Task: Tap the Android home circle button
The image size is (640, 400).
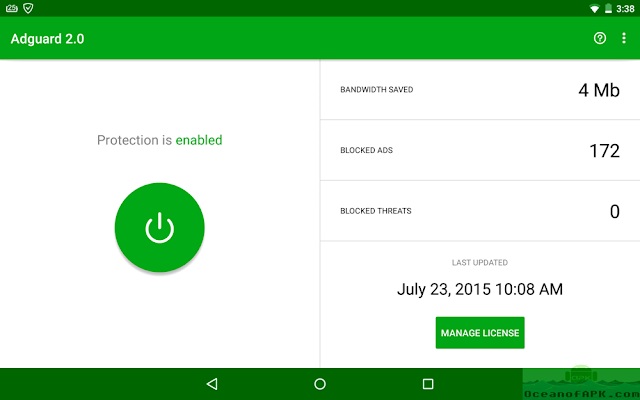Action: pyautogui.click(x=320, y=384)
